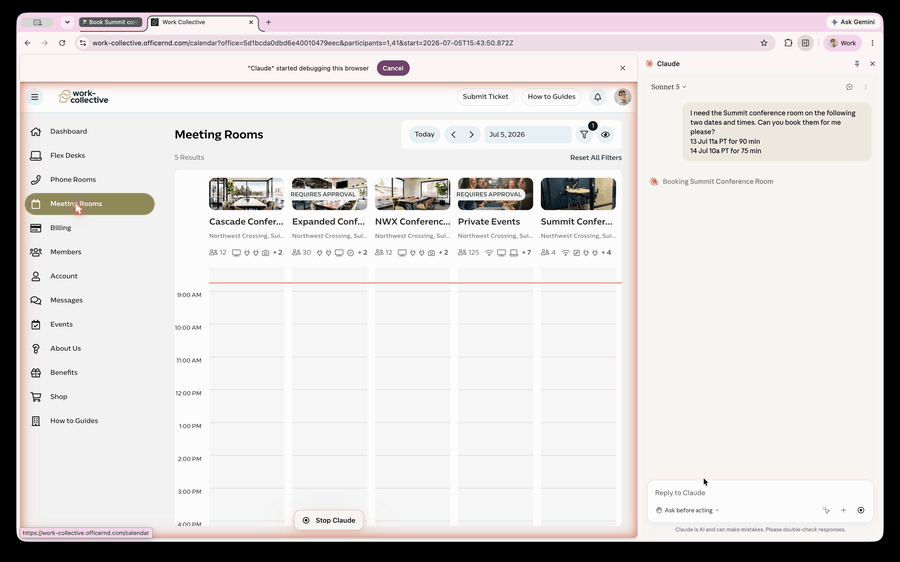
Task: Show +7 more amenities for Private Events
Action: 526,253
